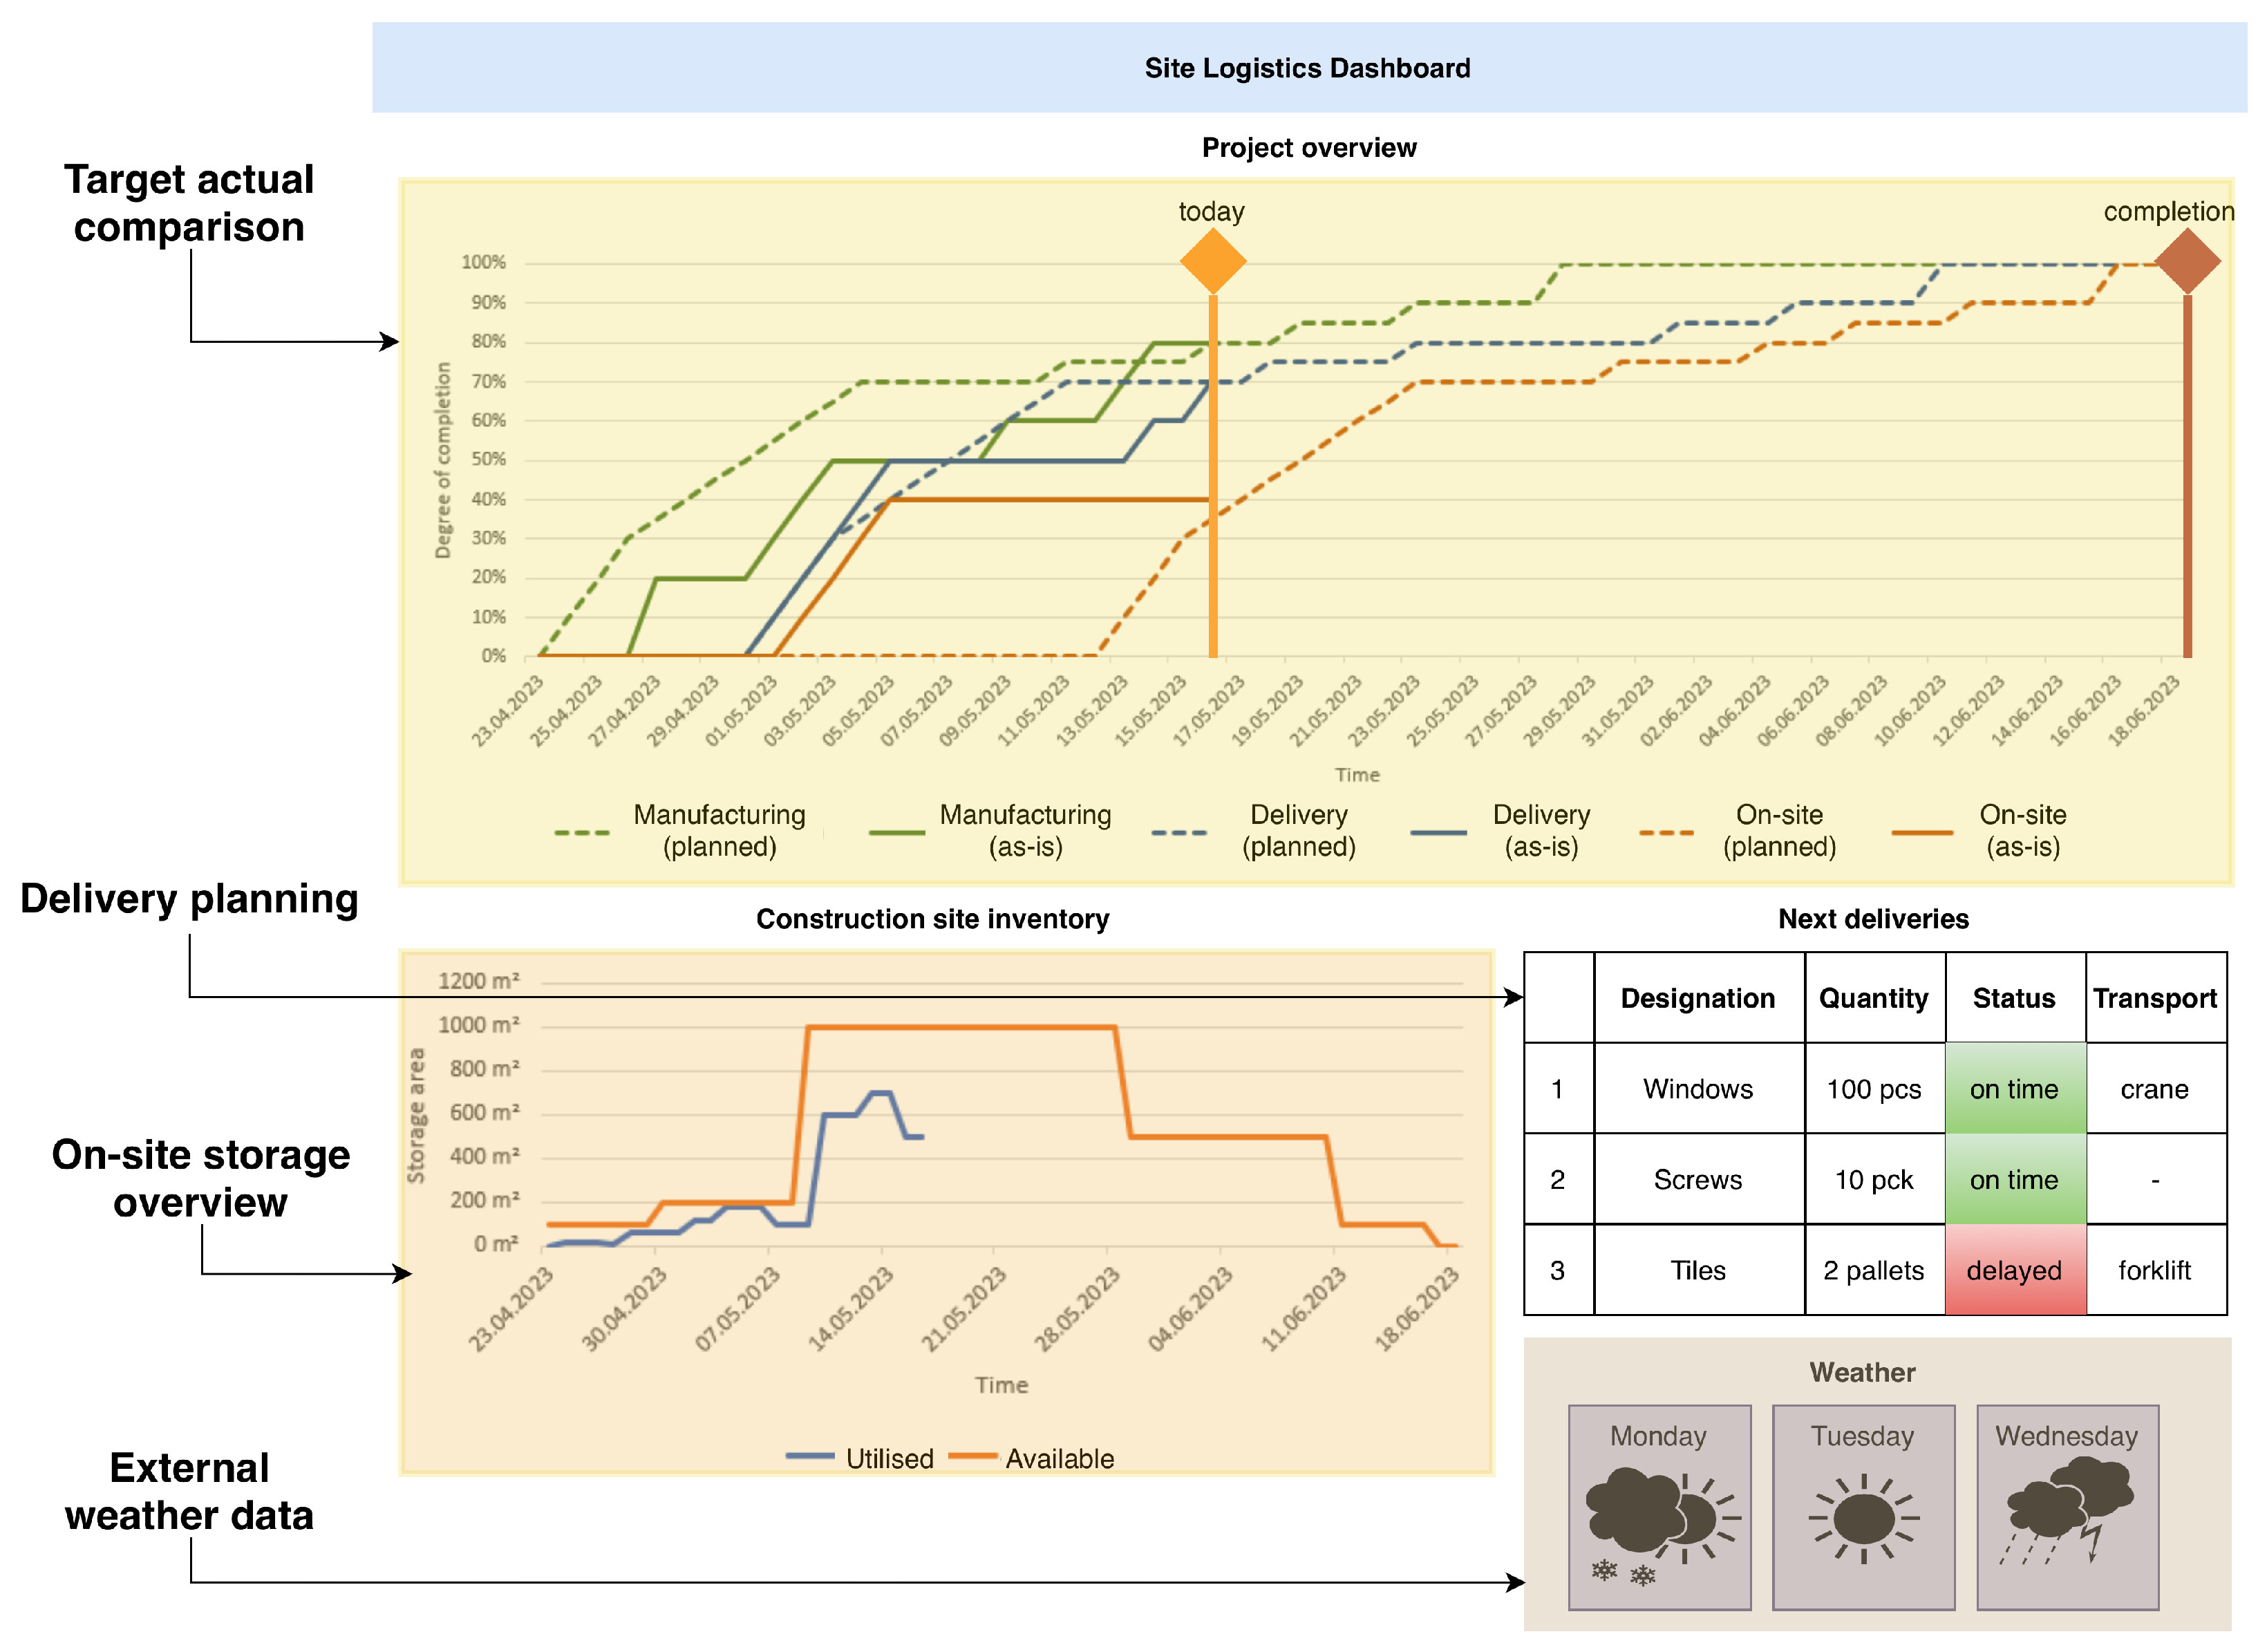The width and height of the screenshot is (2267, 1652).
Task: Click the 'forklift' transport cell
Action: pos(2154,1270)
